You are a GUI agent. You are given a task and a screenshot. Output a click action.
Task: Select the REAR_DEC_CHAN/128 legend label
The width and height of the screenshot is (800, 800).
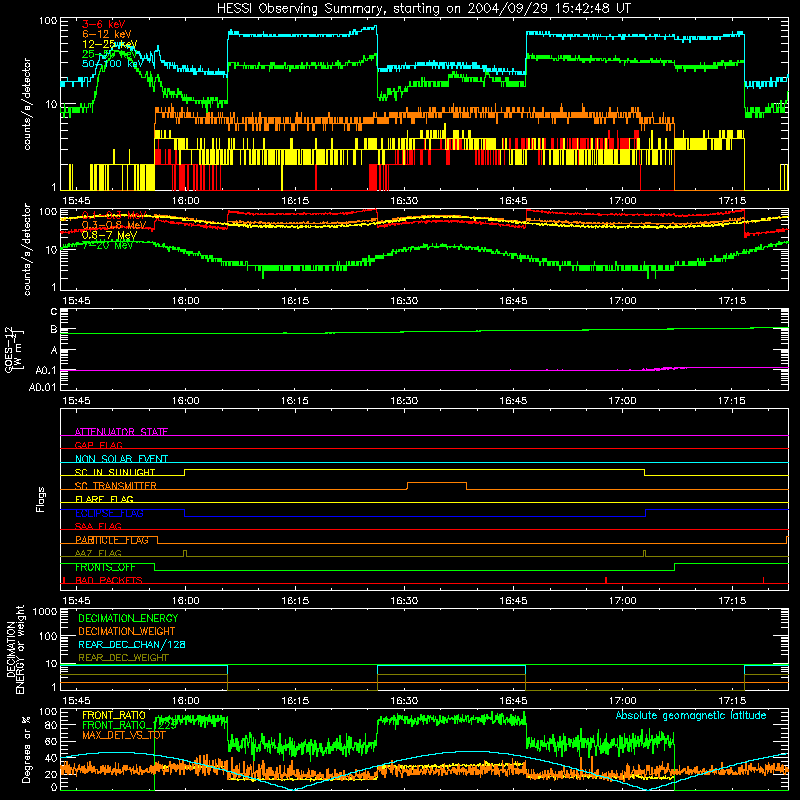[132, 645]
